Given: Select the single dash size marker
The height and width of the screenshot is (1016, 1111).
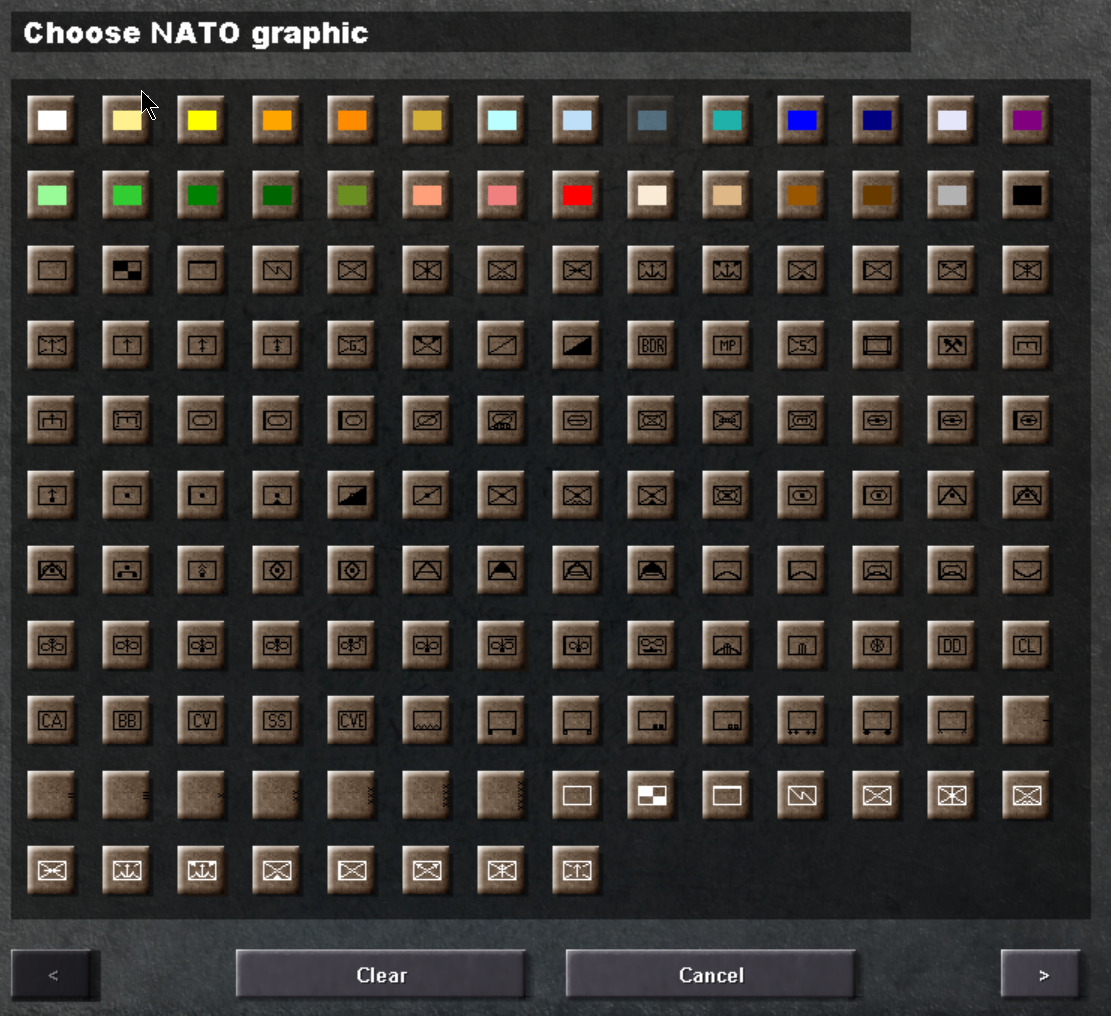Looking at the screenshot, I should 1027,721.
